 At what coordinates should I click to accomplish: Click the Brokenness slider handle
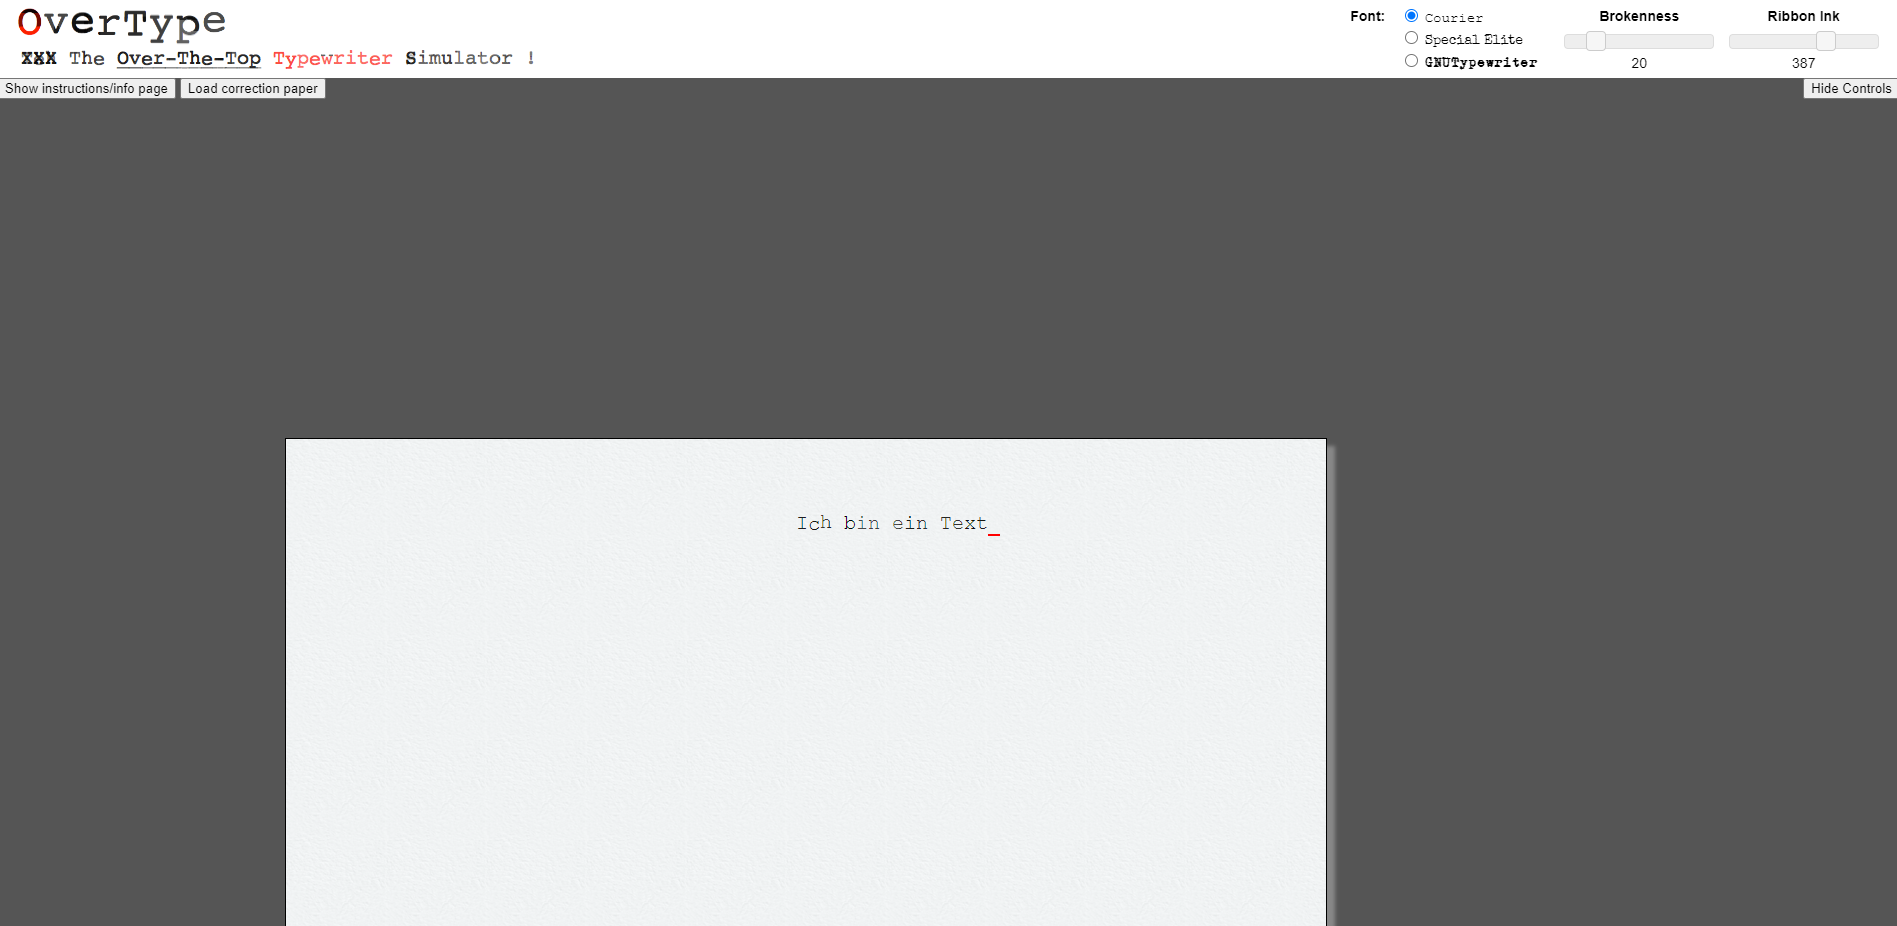tap(1596, 41)
